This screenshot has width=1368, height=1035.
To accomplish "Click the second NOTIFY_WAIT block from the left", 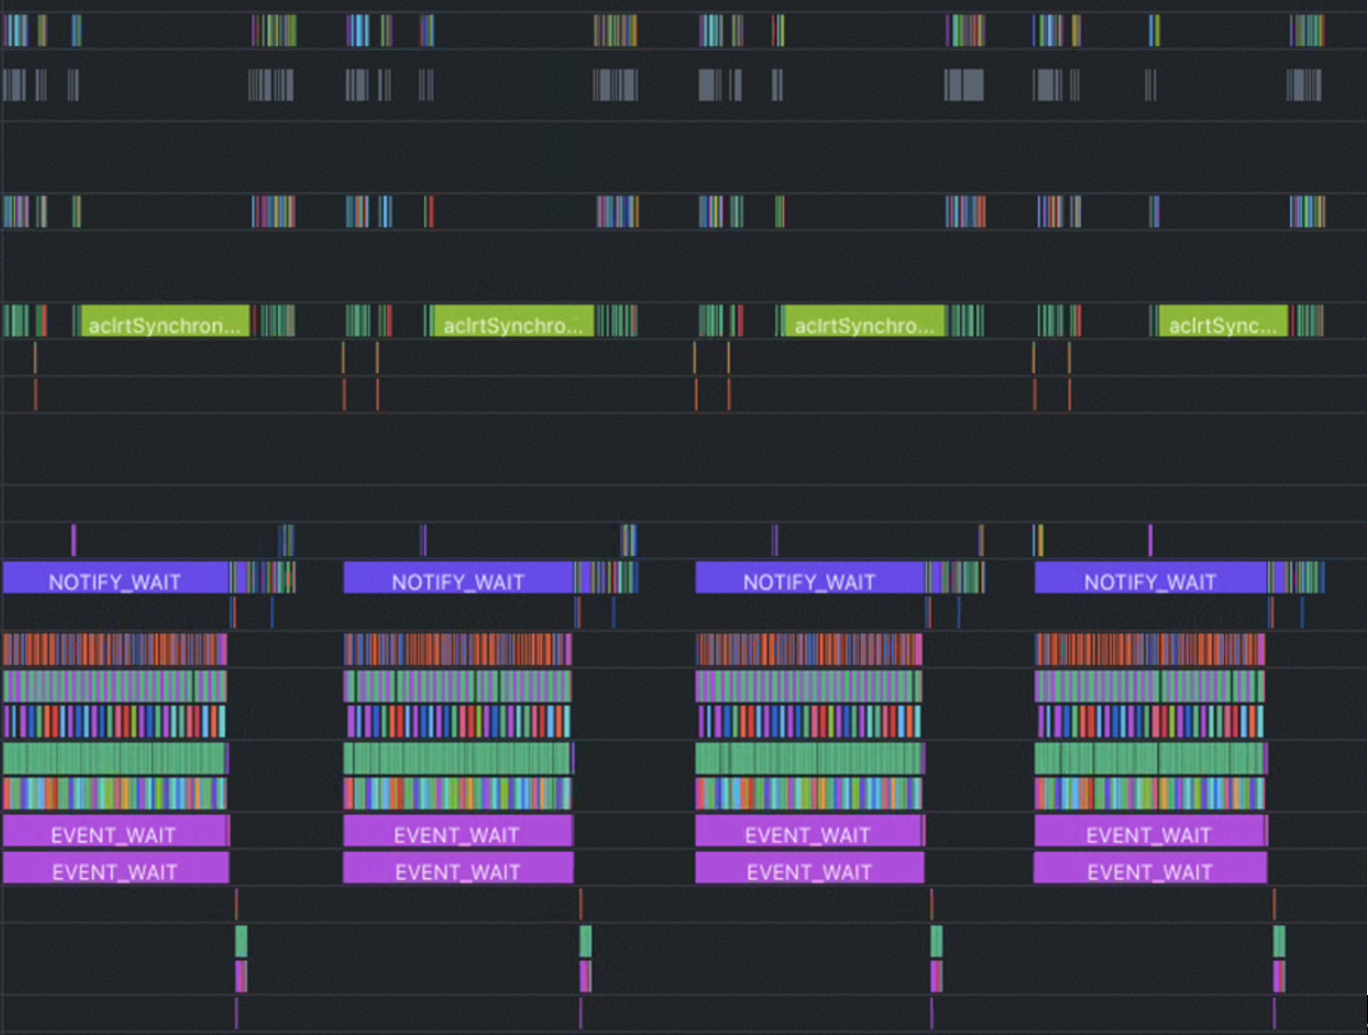I will [x=459, y=579].
